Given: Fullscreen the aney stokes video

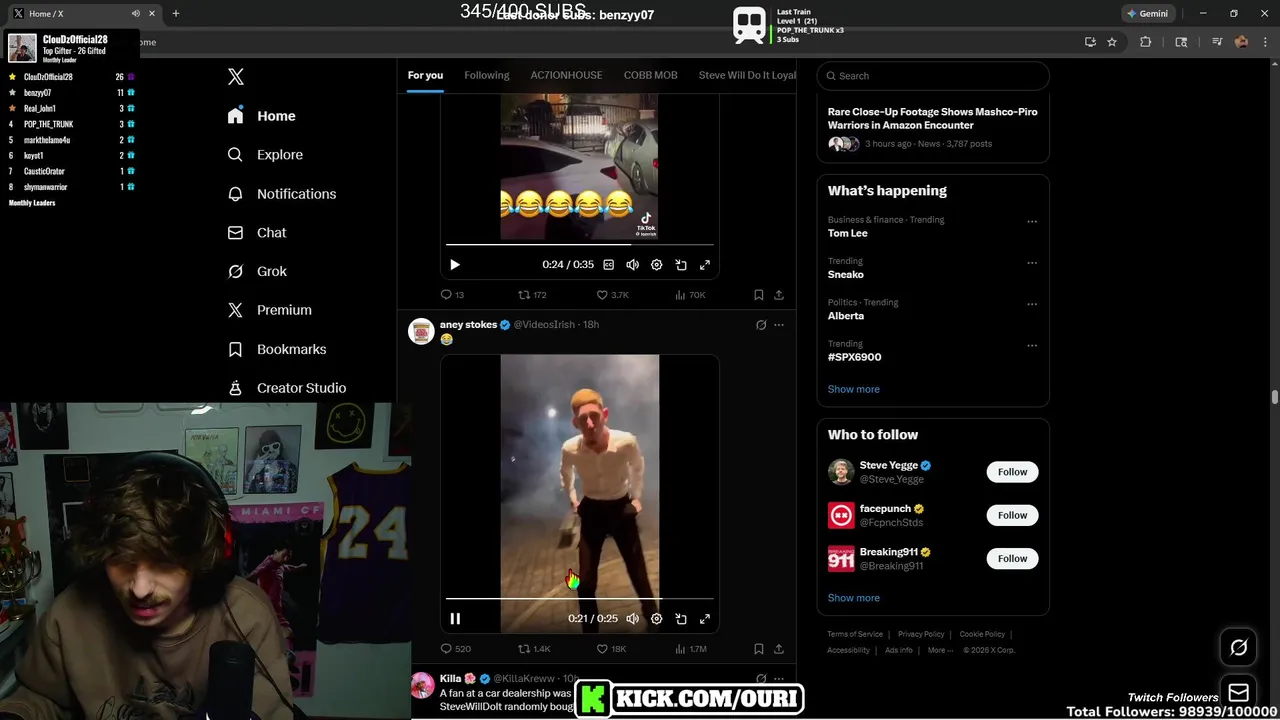Looking at the screenshot, I should click(705, 619).
